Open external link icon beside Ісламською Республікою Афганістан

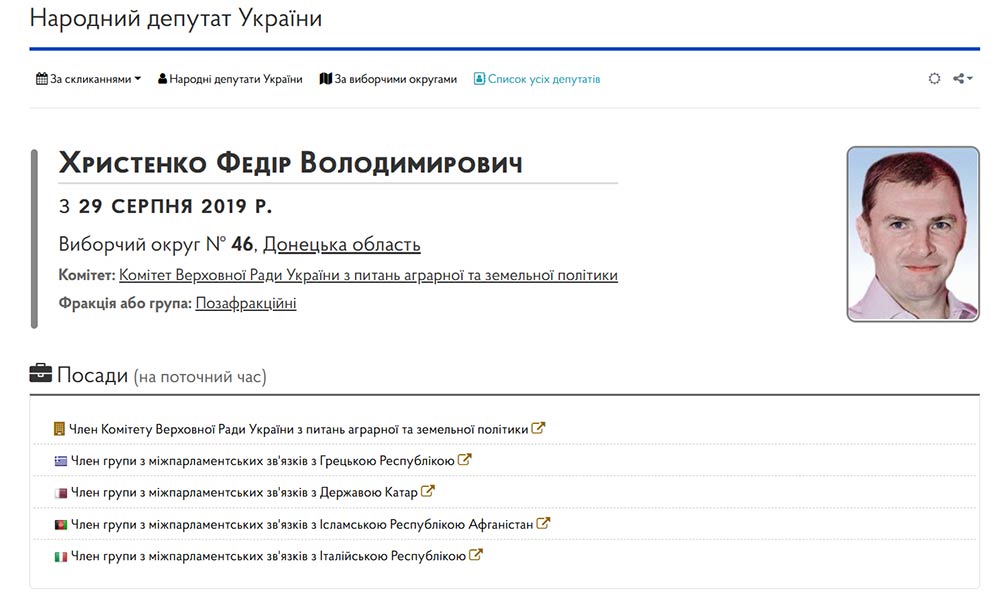pyautogui.click(x=543, y=523)
